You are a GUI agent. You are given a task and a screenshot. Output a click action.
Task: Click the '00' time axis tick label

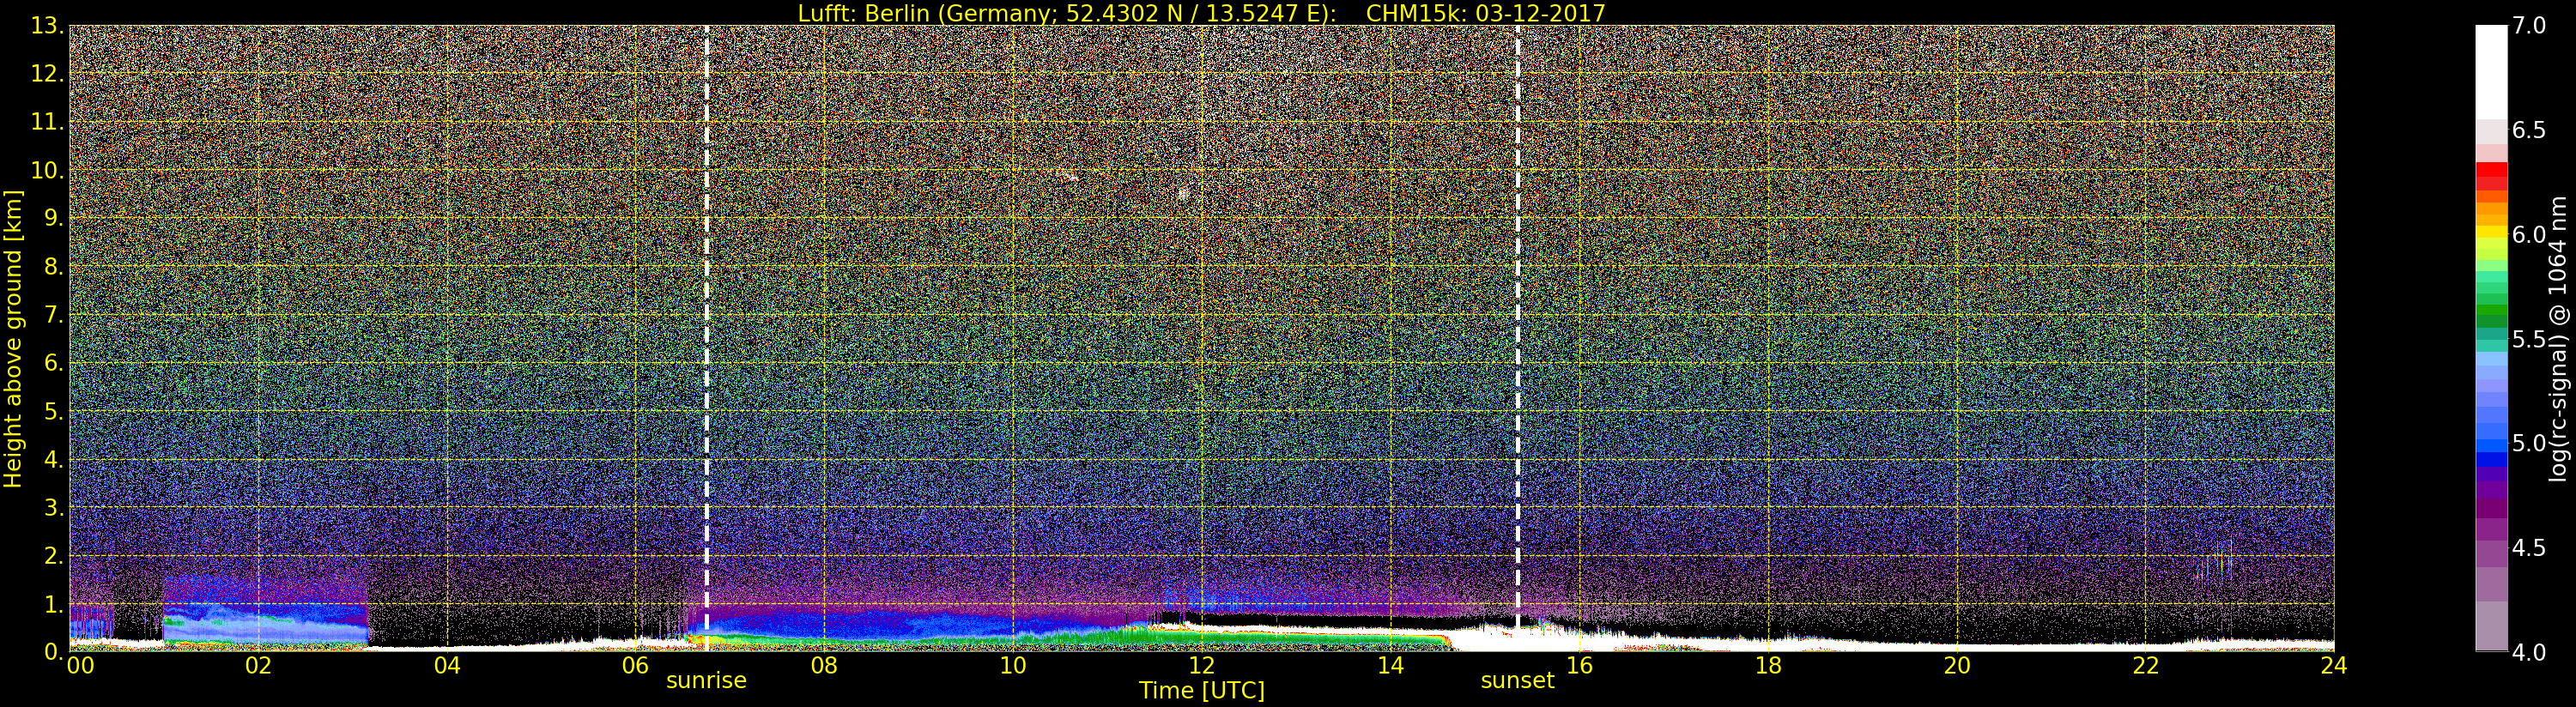click(x=80, y=666)
